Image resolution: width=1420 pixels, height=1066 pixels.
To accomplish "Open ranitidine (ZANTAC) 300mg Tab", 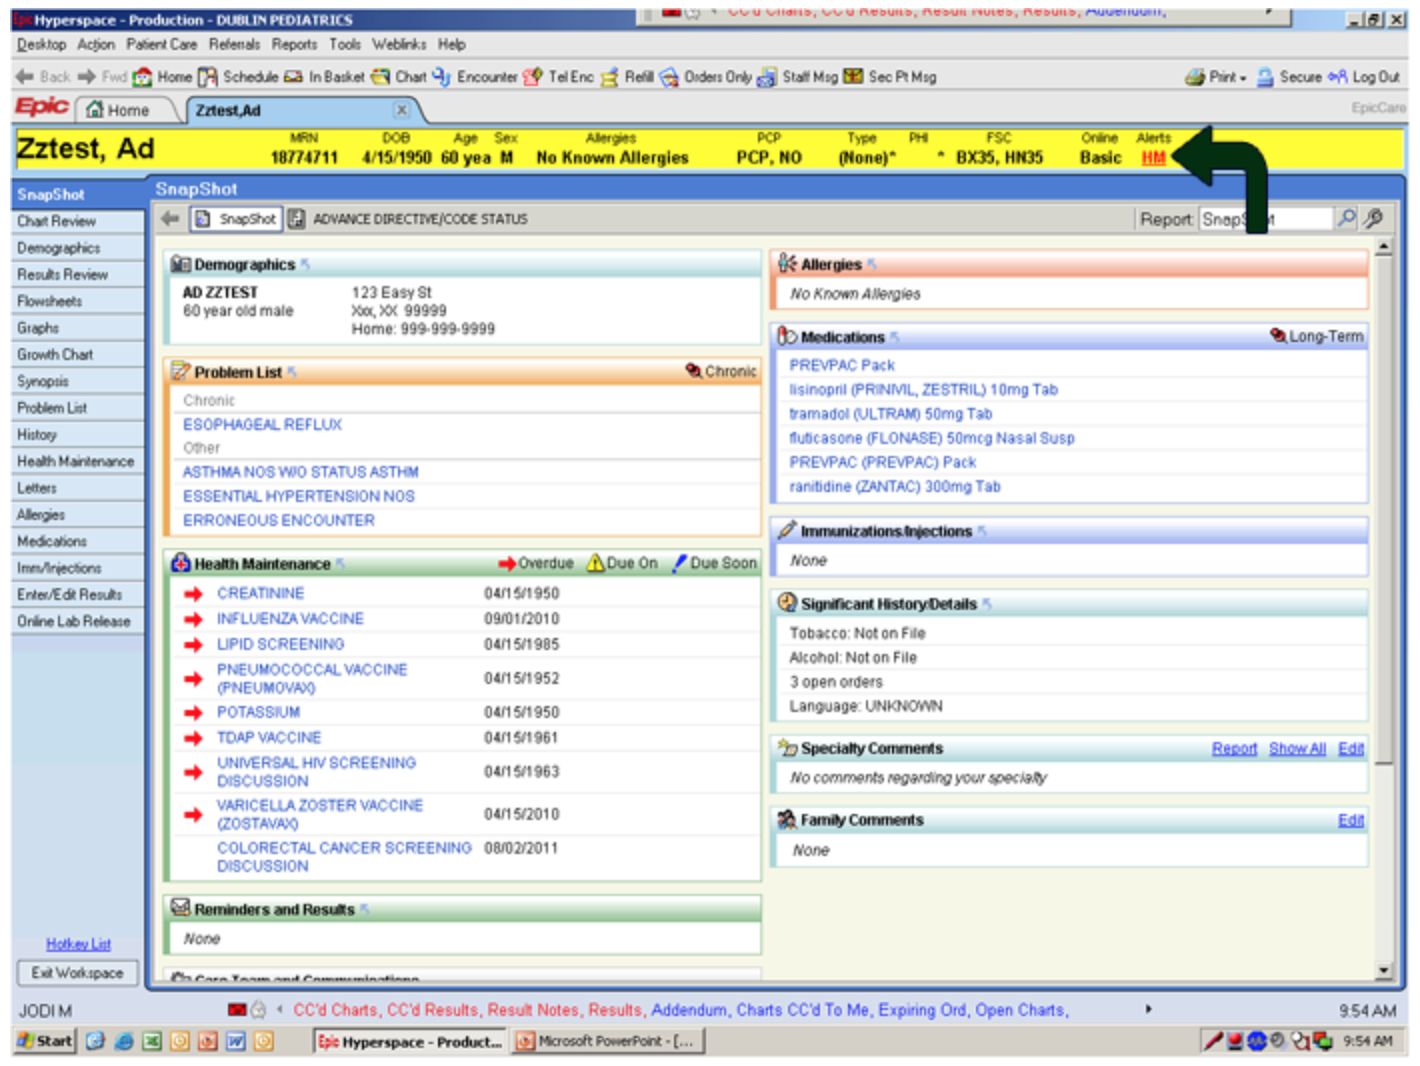I will pyautogui.click(x=895, y=486).
